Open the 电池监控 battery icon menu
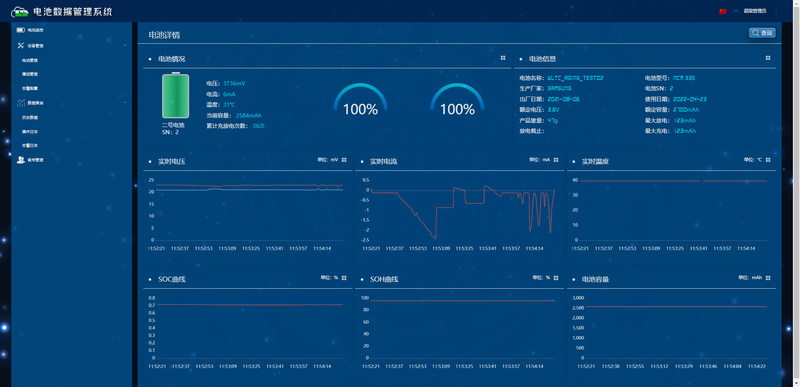Viewport: 800px width, 387px height. [x=20, y=31]
